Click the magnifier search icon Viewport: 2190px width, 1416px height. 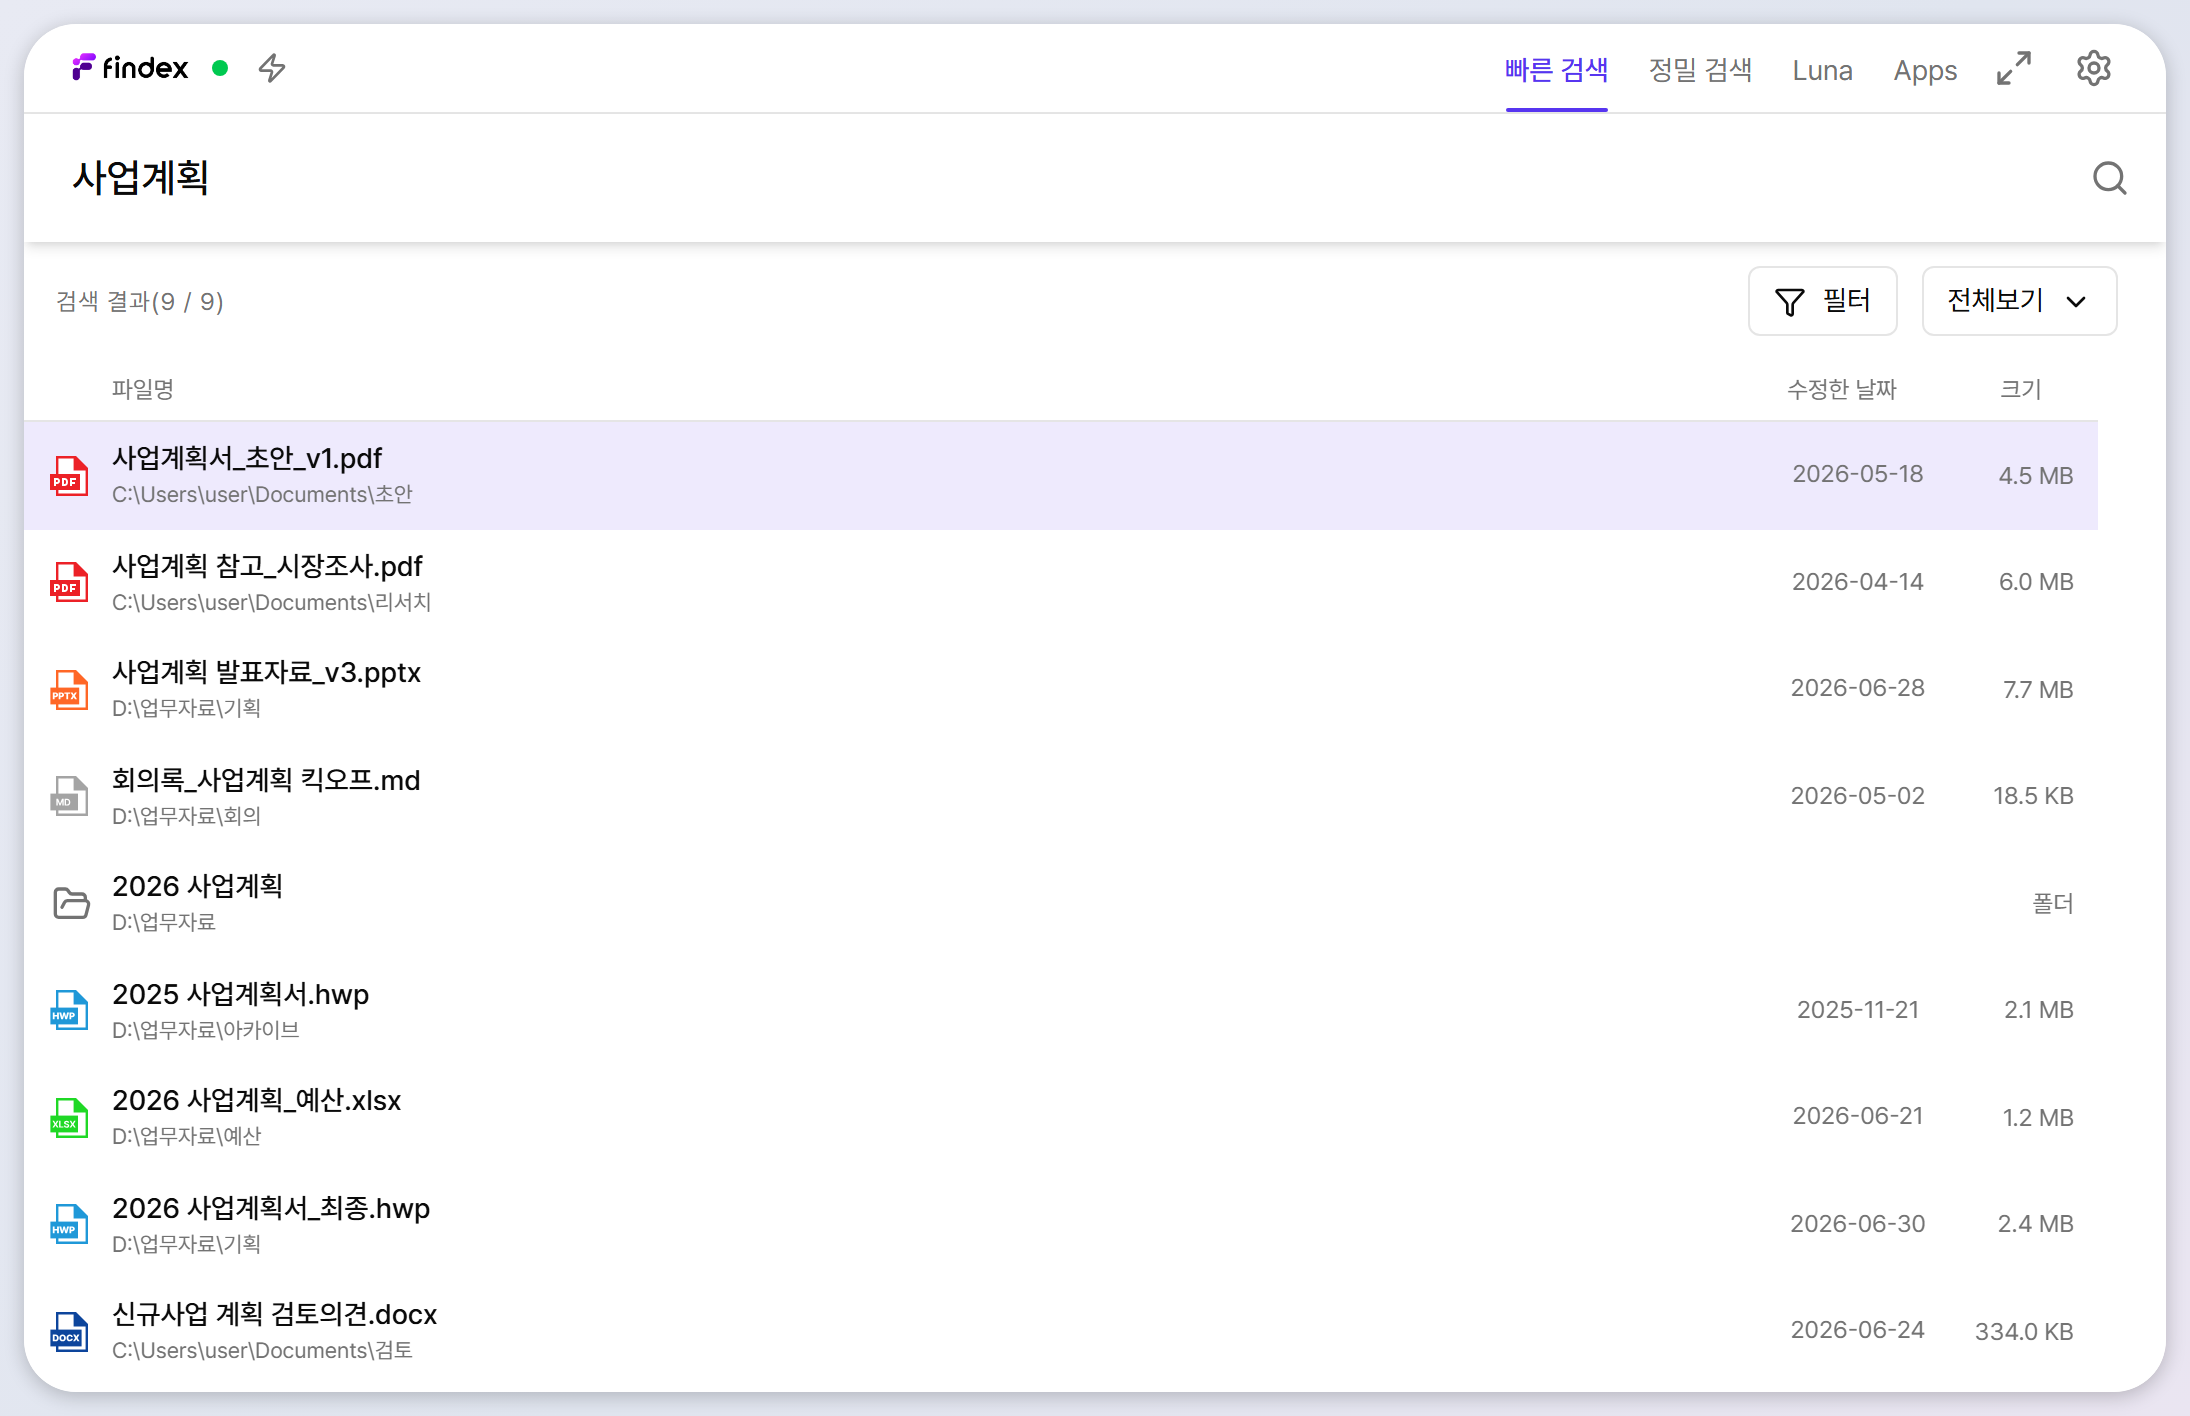(x=2110, y=178)
